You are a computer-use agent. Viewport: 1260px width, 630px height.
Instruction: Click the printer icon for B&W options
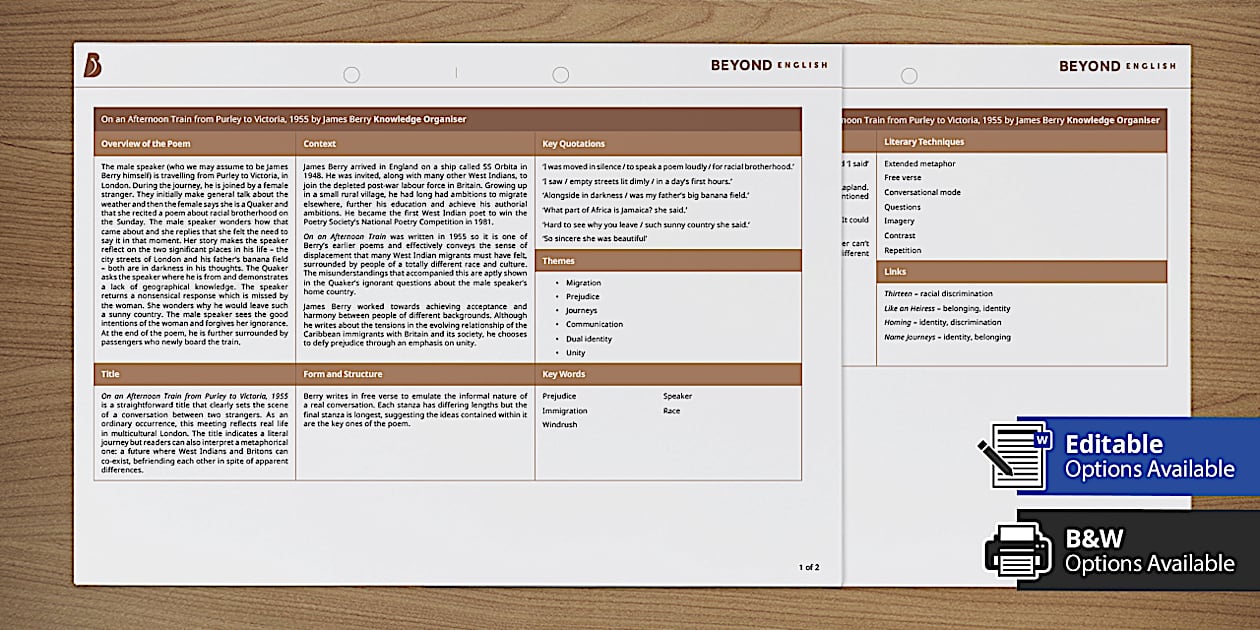click(x=1017, y=550)
